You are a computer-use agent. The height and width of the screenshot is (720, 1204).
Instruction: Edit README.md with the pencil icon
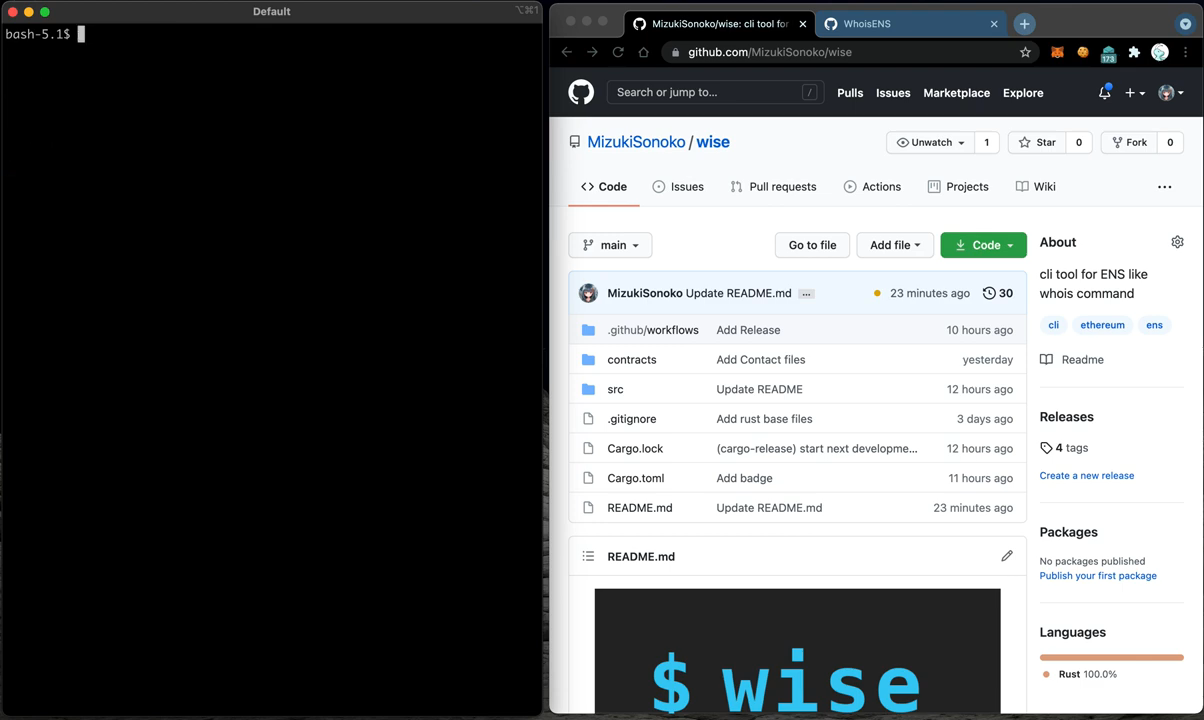point(1007,556)
